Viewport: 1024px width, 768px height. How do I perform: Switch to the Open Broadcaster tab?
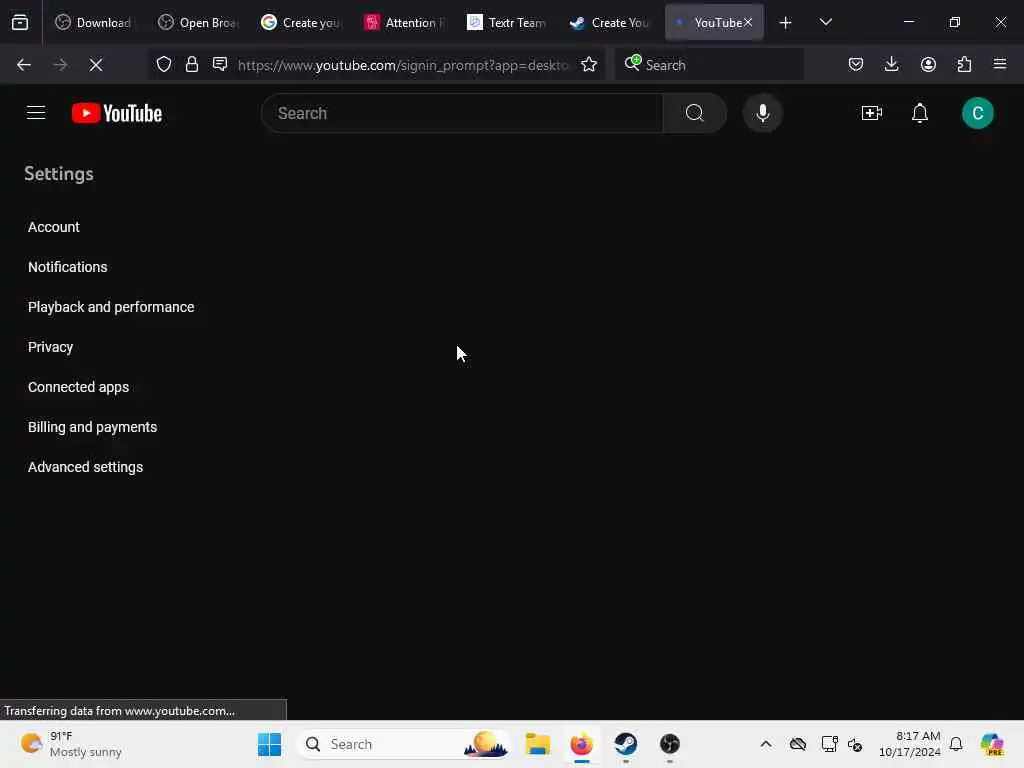199,23
